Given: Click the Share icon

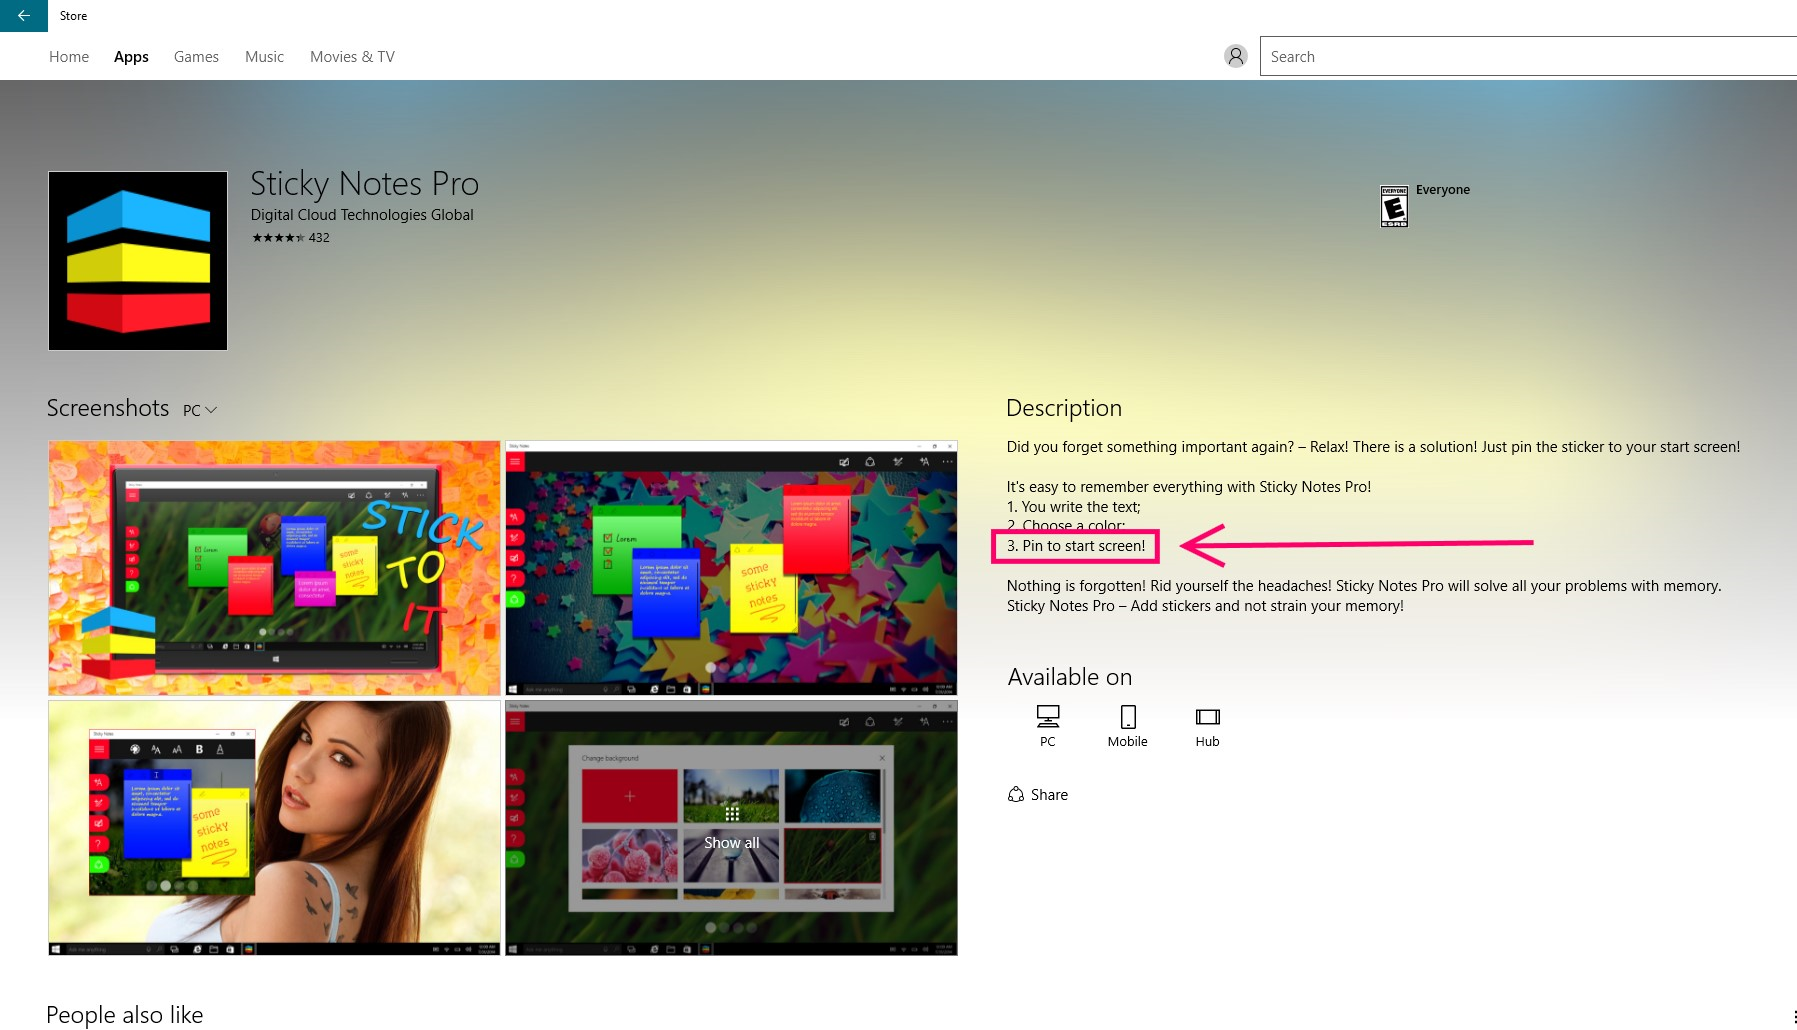Looking at the screenshot, I should [1016, 794].
